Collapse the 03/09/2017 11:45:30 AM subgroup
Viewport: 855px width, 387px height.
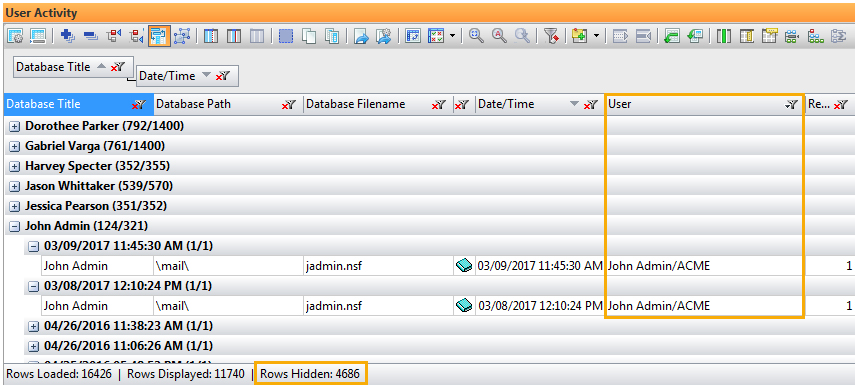34,246
